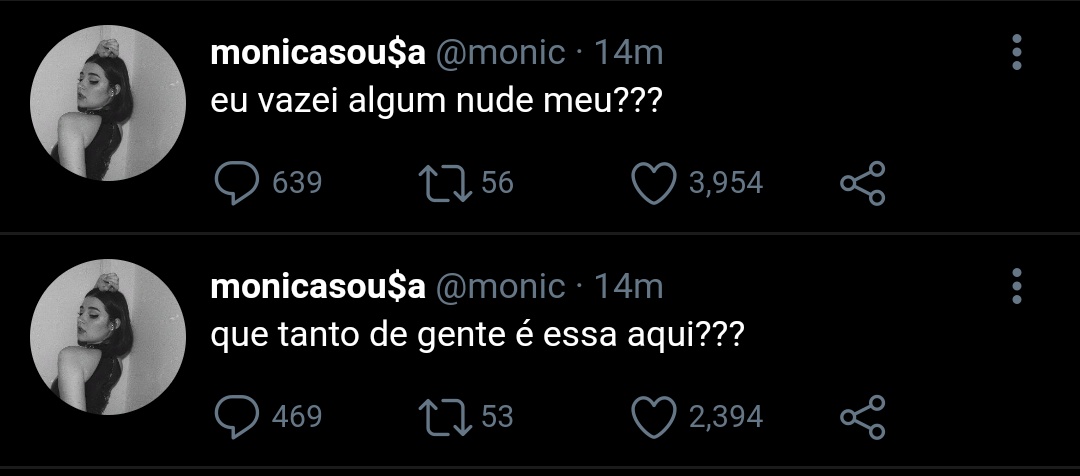This screenshot has height=476, width=1080.
Task: Open monicasou$a display name in second tweet
Action: [x=318, y=287]
